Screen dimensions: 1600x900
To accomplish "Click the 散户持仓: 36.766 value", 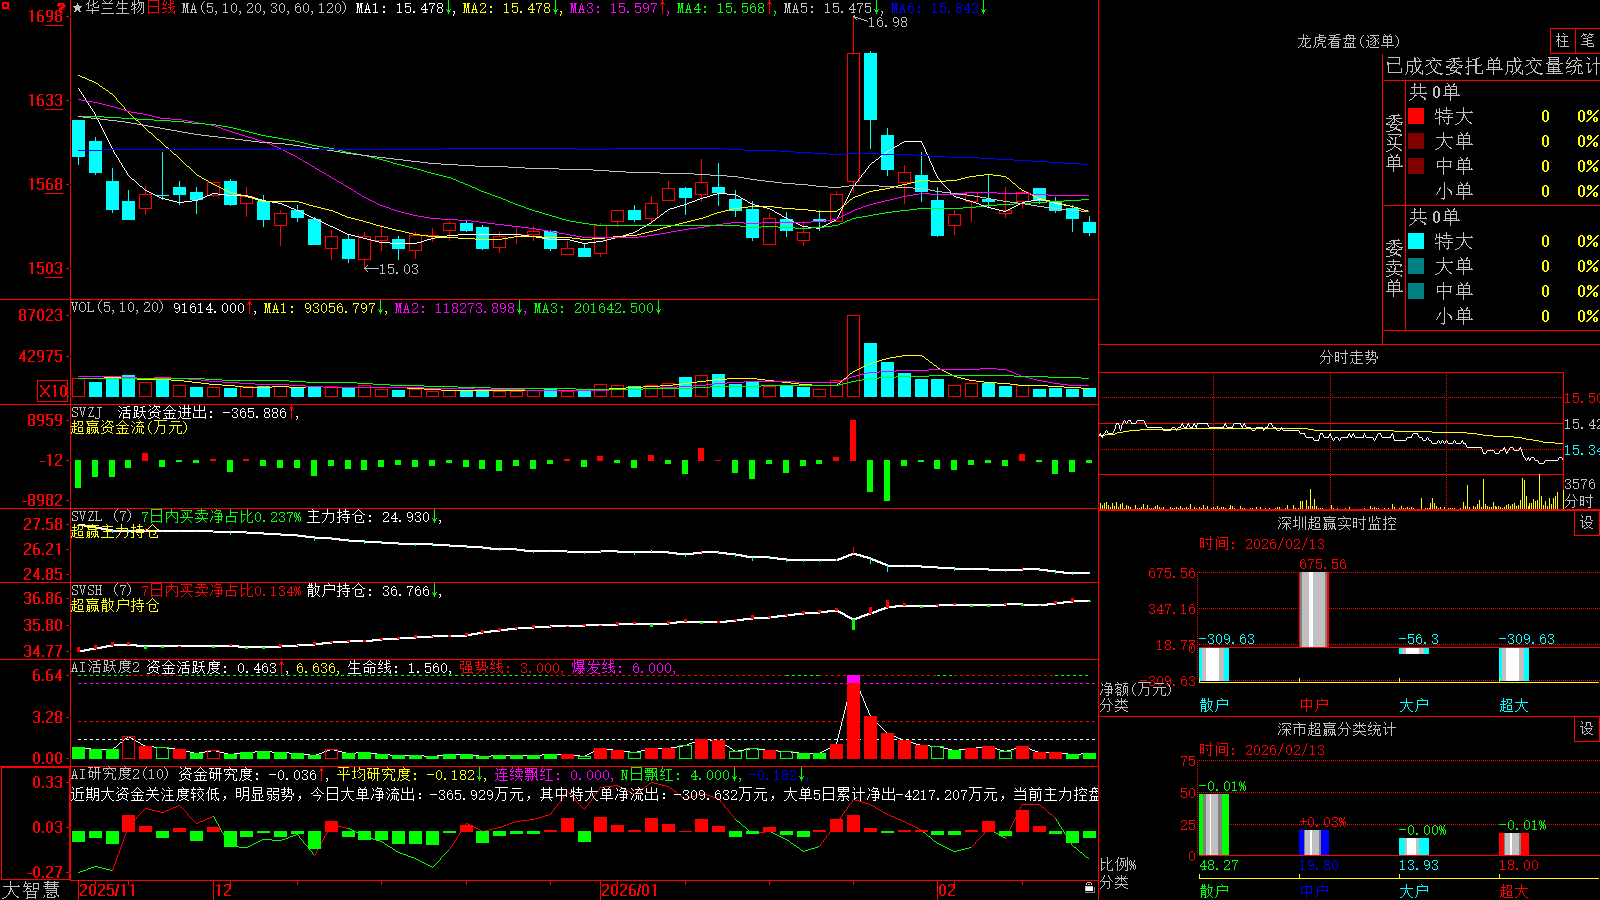I will pos(374,591).
